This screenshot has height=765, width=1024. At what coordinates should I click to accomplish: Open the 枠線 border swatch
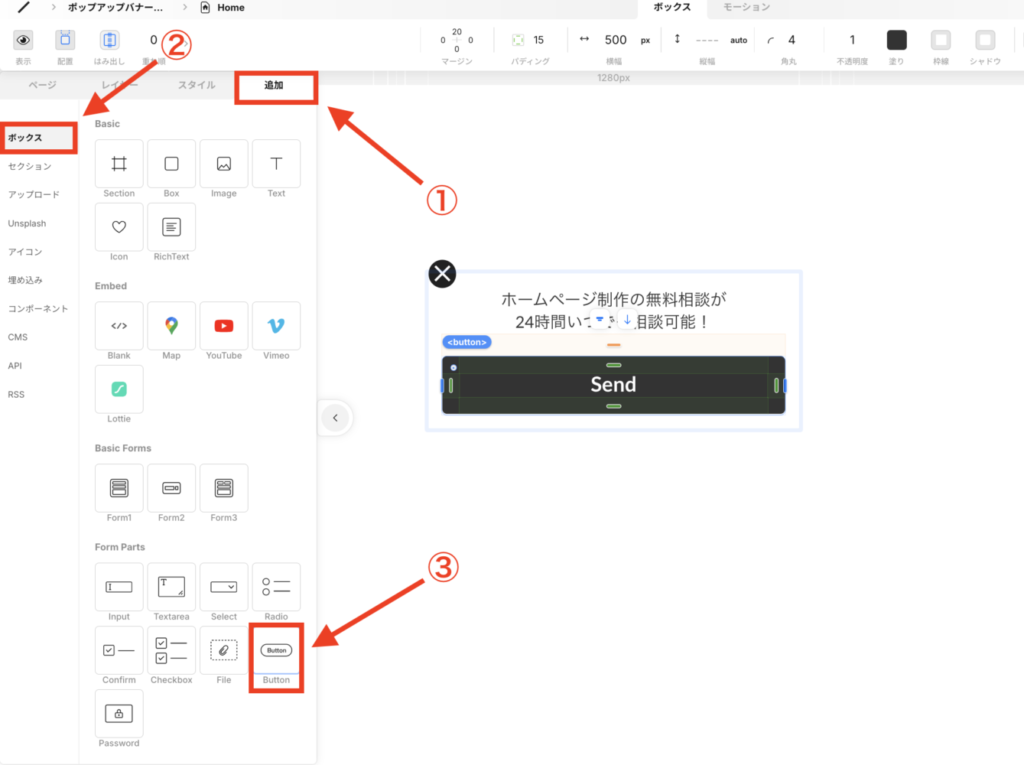(941, 41)
